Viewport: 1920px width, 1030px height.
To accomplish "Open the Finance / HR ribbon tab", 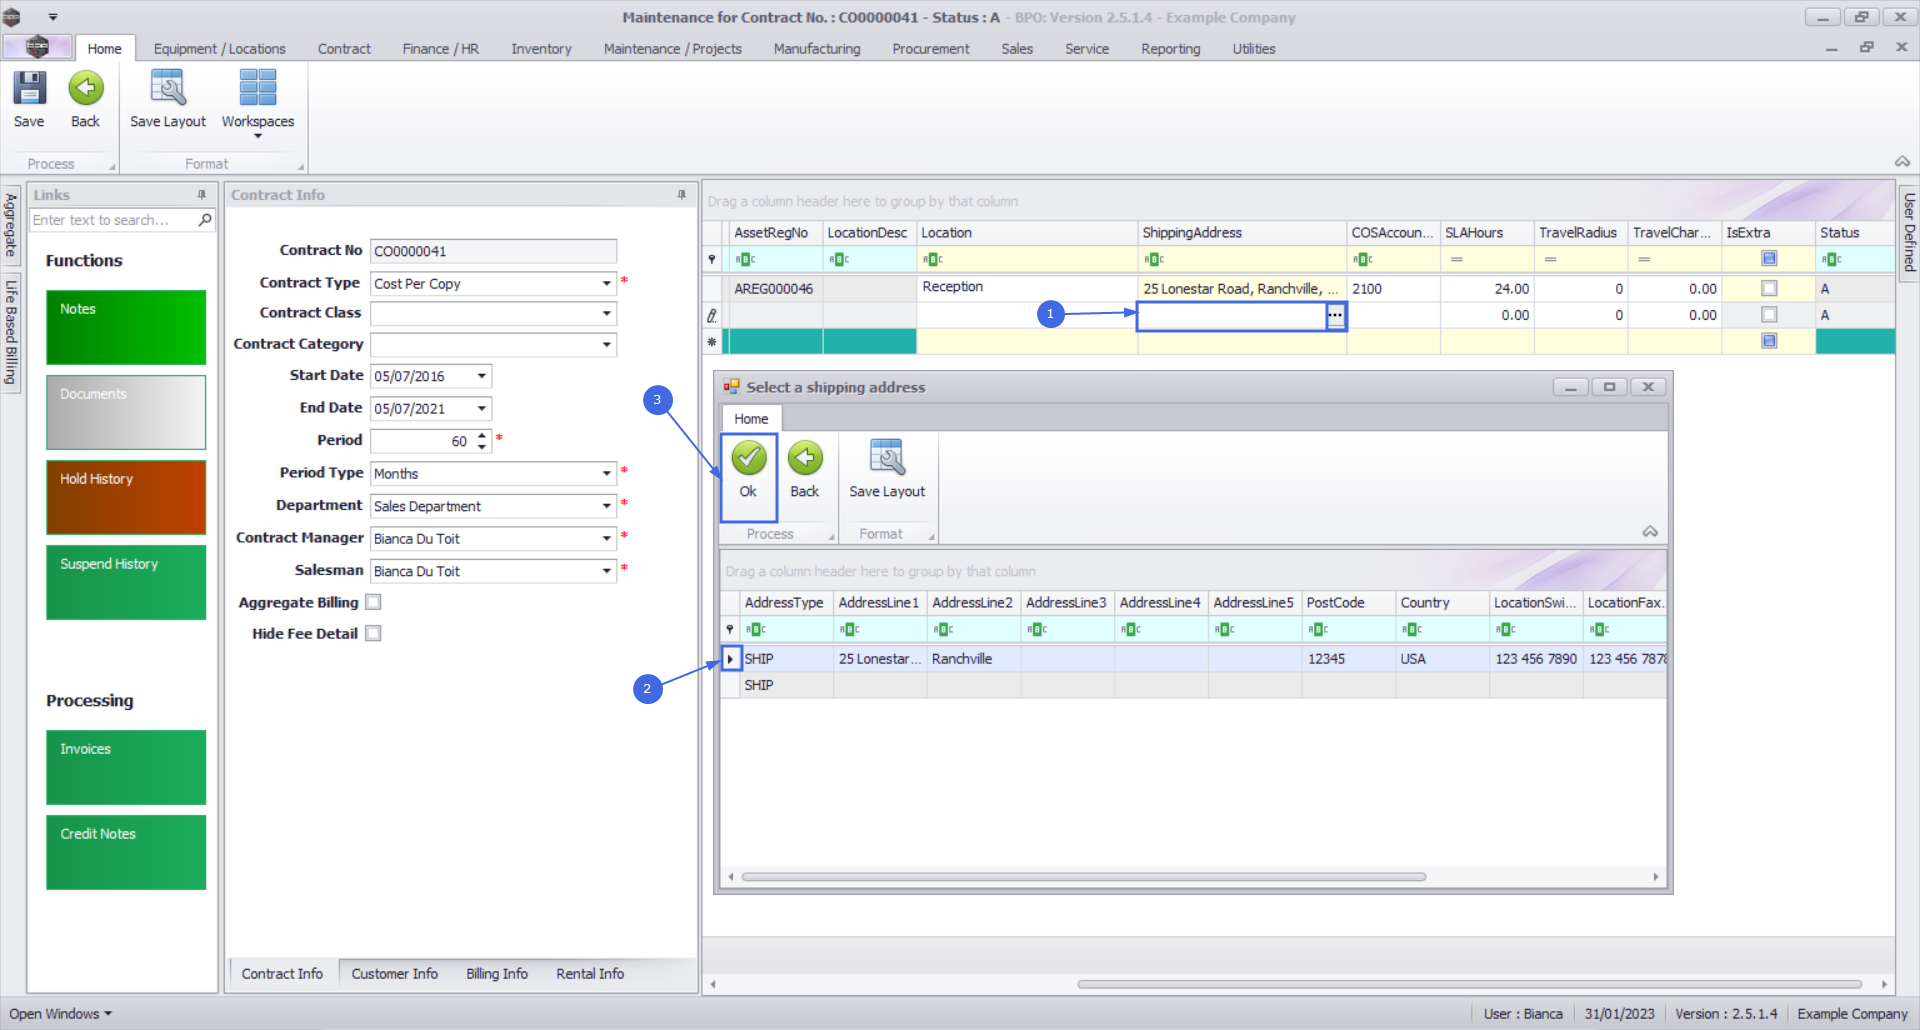I will coord(441,48).
